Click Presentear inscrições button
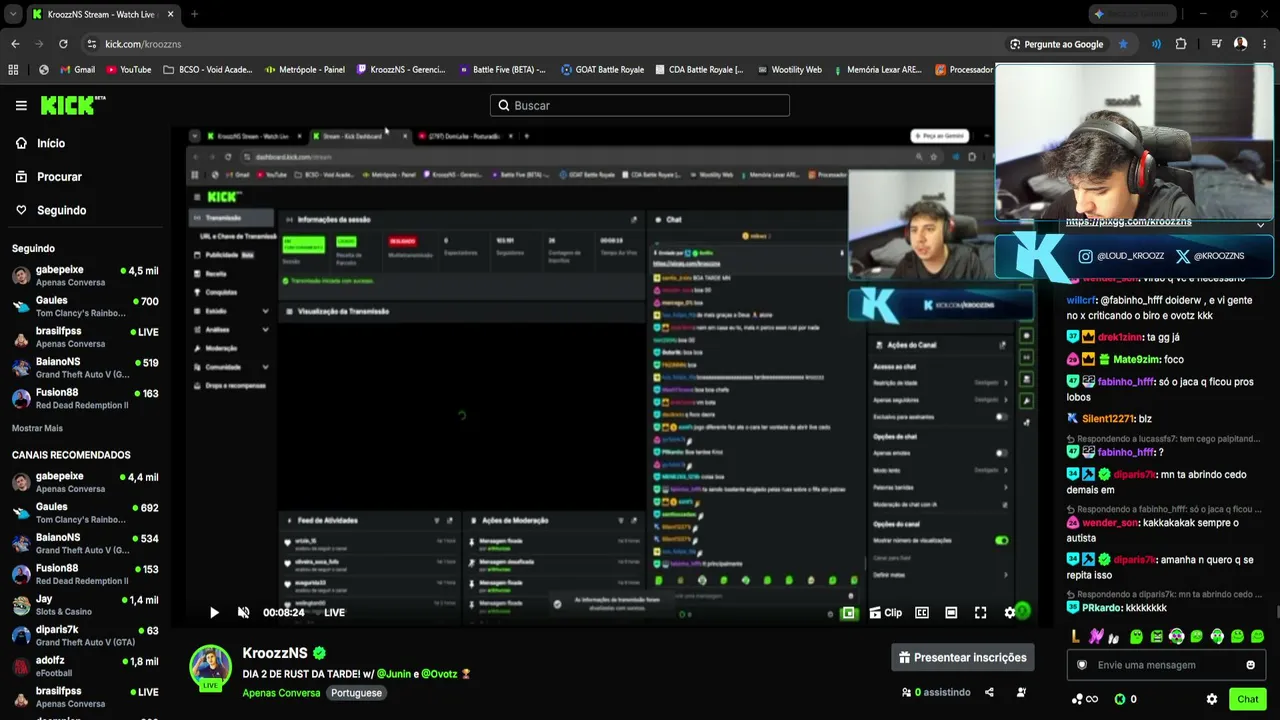The width and height of the screenshot is (1280, 720). (962, 657)
